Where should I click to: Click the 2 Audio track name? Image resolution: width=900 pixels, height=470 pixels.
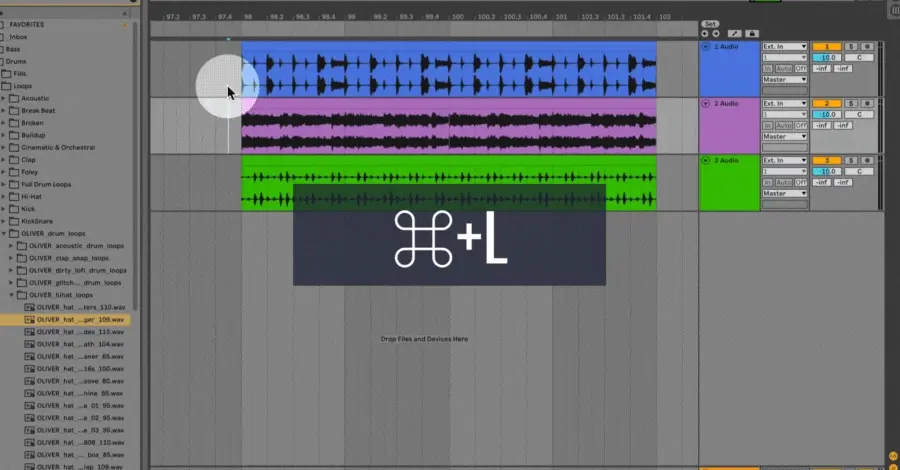(726, 103)
